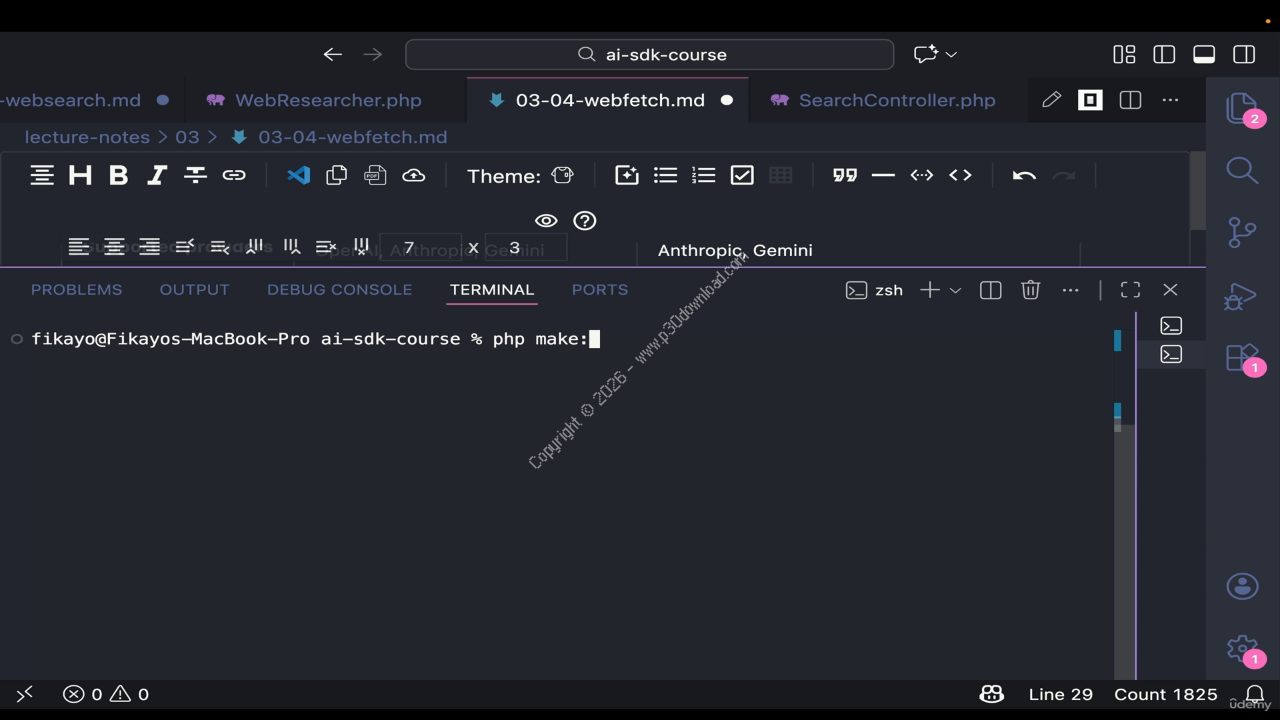Toggle the preview eye icon
The height and width of the screenshot is (720, 1280).
pos(546,221)
